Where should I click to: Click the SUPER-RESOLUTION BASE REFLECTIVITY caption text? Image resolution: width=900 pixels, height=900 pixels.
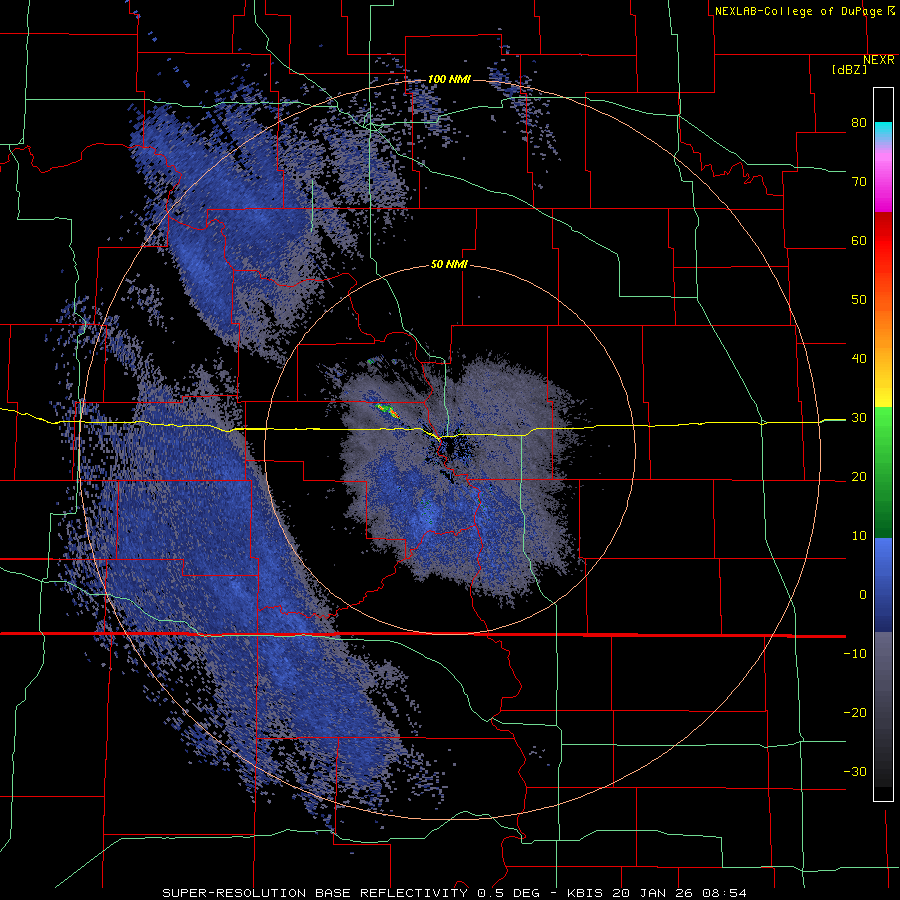315,893
